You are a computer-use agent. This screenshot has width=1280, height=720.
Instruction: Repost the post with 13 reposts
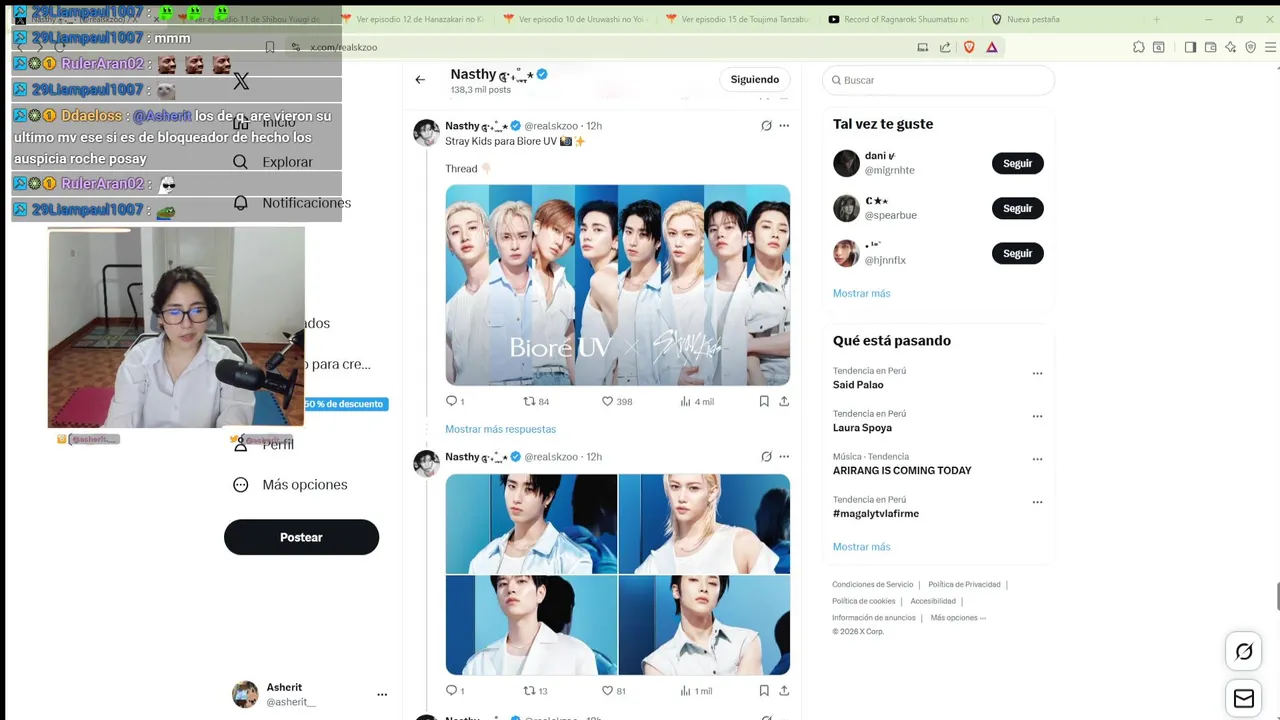(536, 691)
